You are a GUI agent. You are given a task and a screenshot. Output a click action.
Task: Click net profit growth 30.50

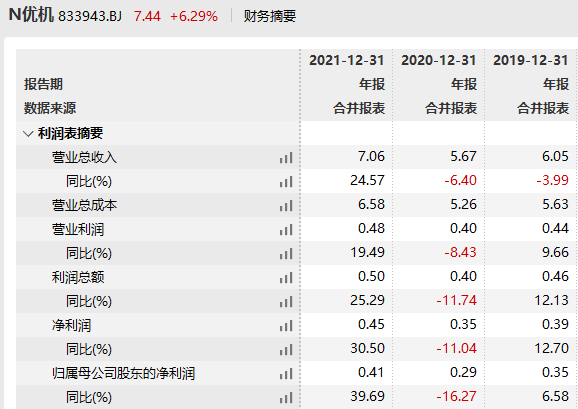pyautogui.click(x=368, y=348)
